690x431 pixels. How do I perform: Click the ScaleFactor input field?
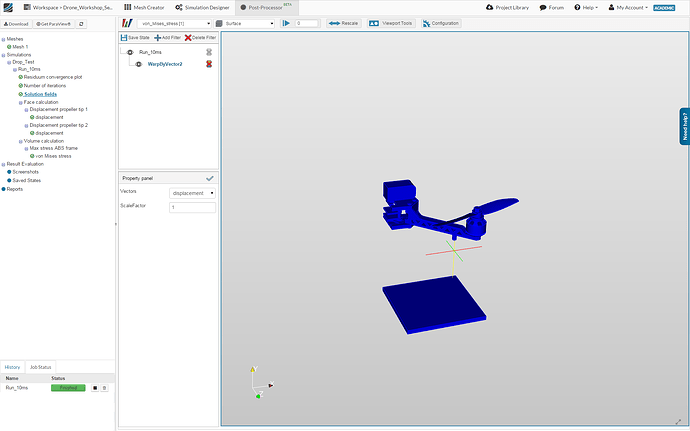[x=192, y=207]
